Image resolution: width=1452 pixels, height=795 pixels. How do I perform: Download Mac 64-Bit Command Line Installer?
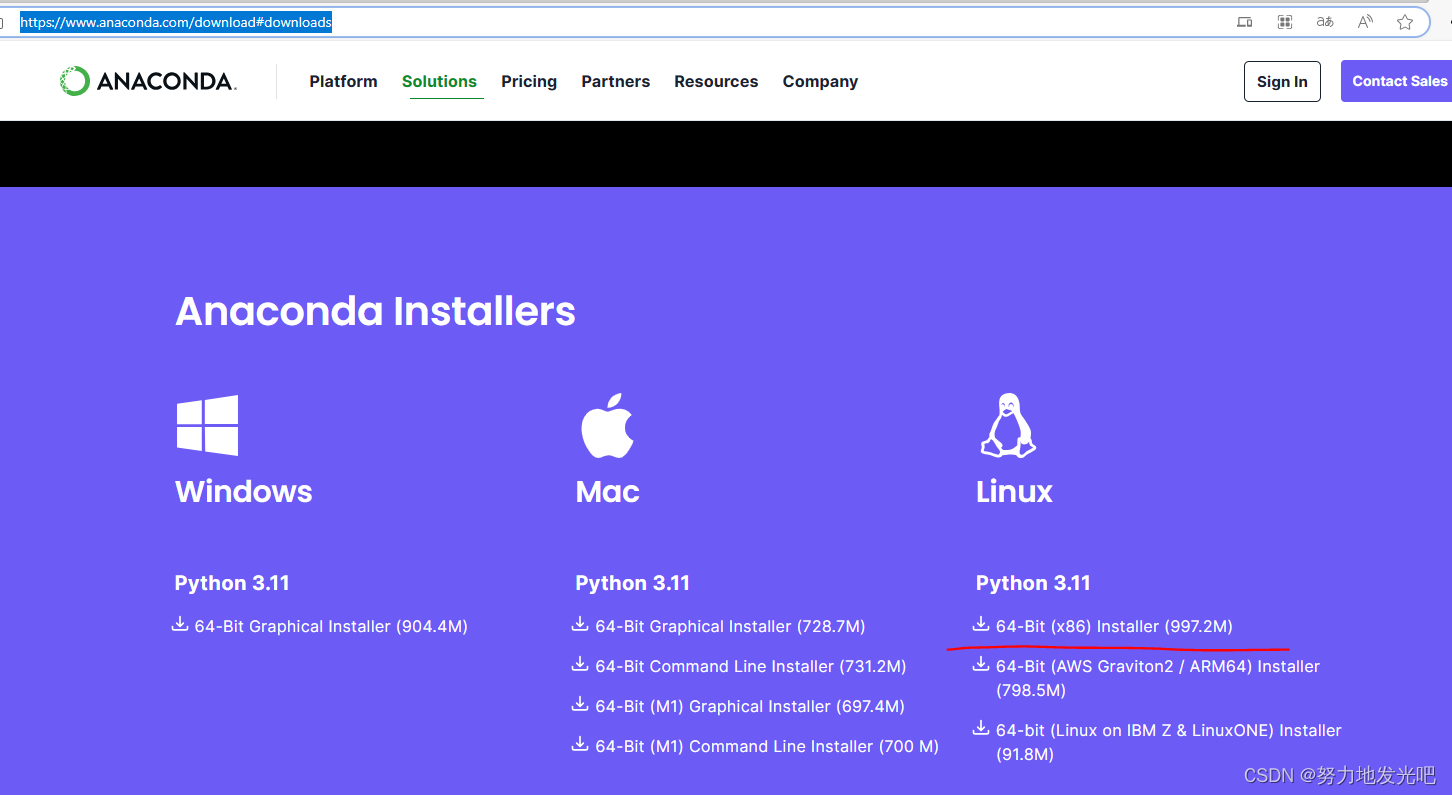[x=750, y=666]
